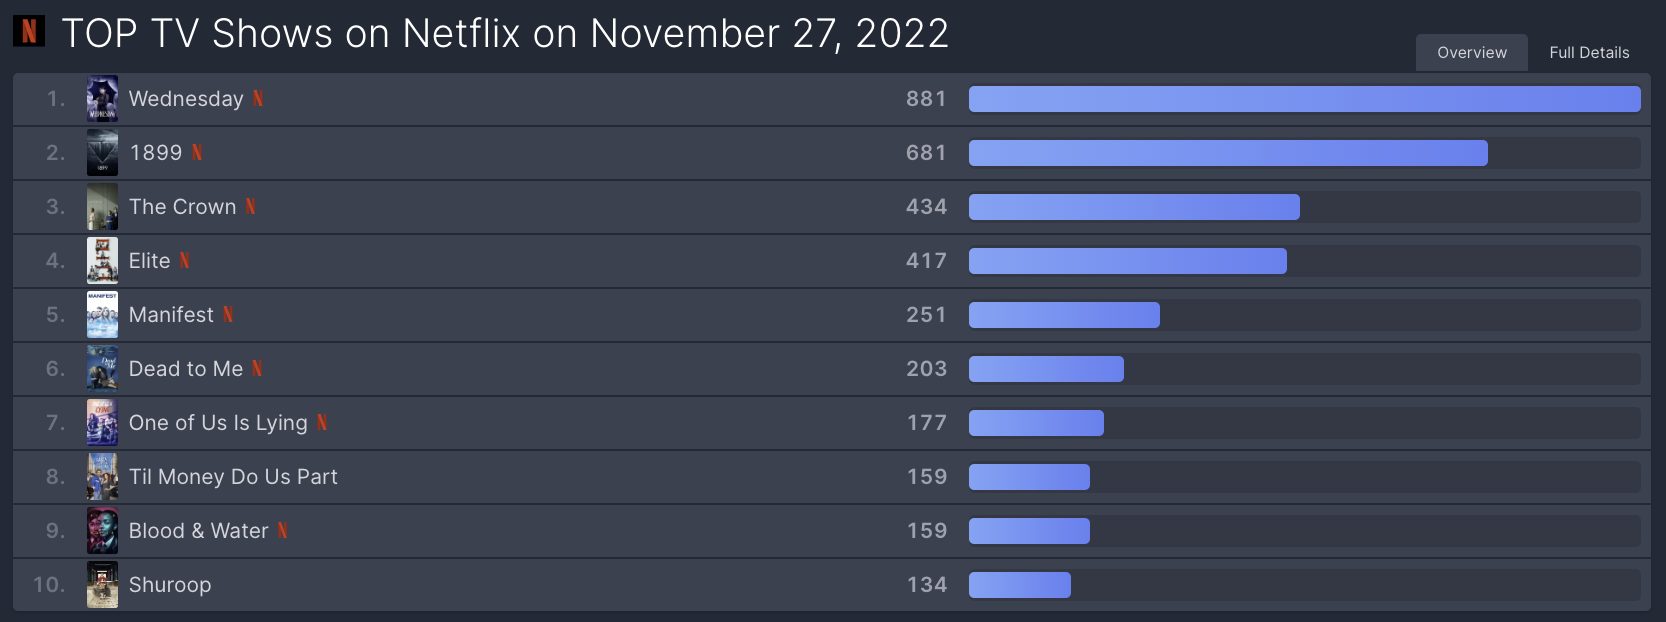Switch to the Full Details tab

pyautogui.click(x=1589, y=52)
